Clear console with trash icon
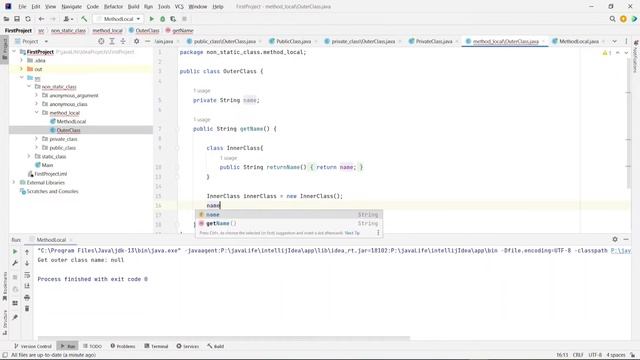The height and width of the screenshot is (360, 640). click(x=27, y=309)
